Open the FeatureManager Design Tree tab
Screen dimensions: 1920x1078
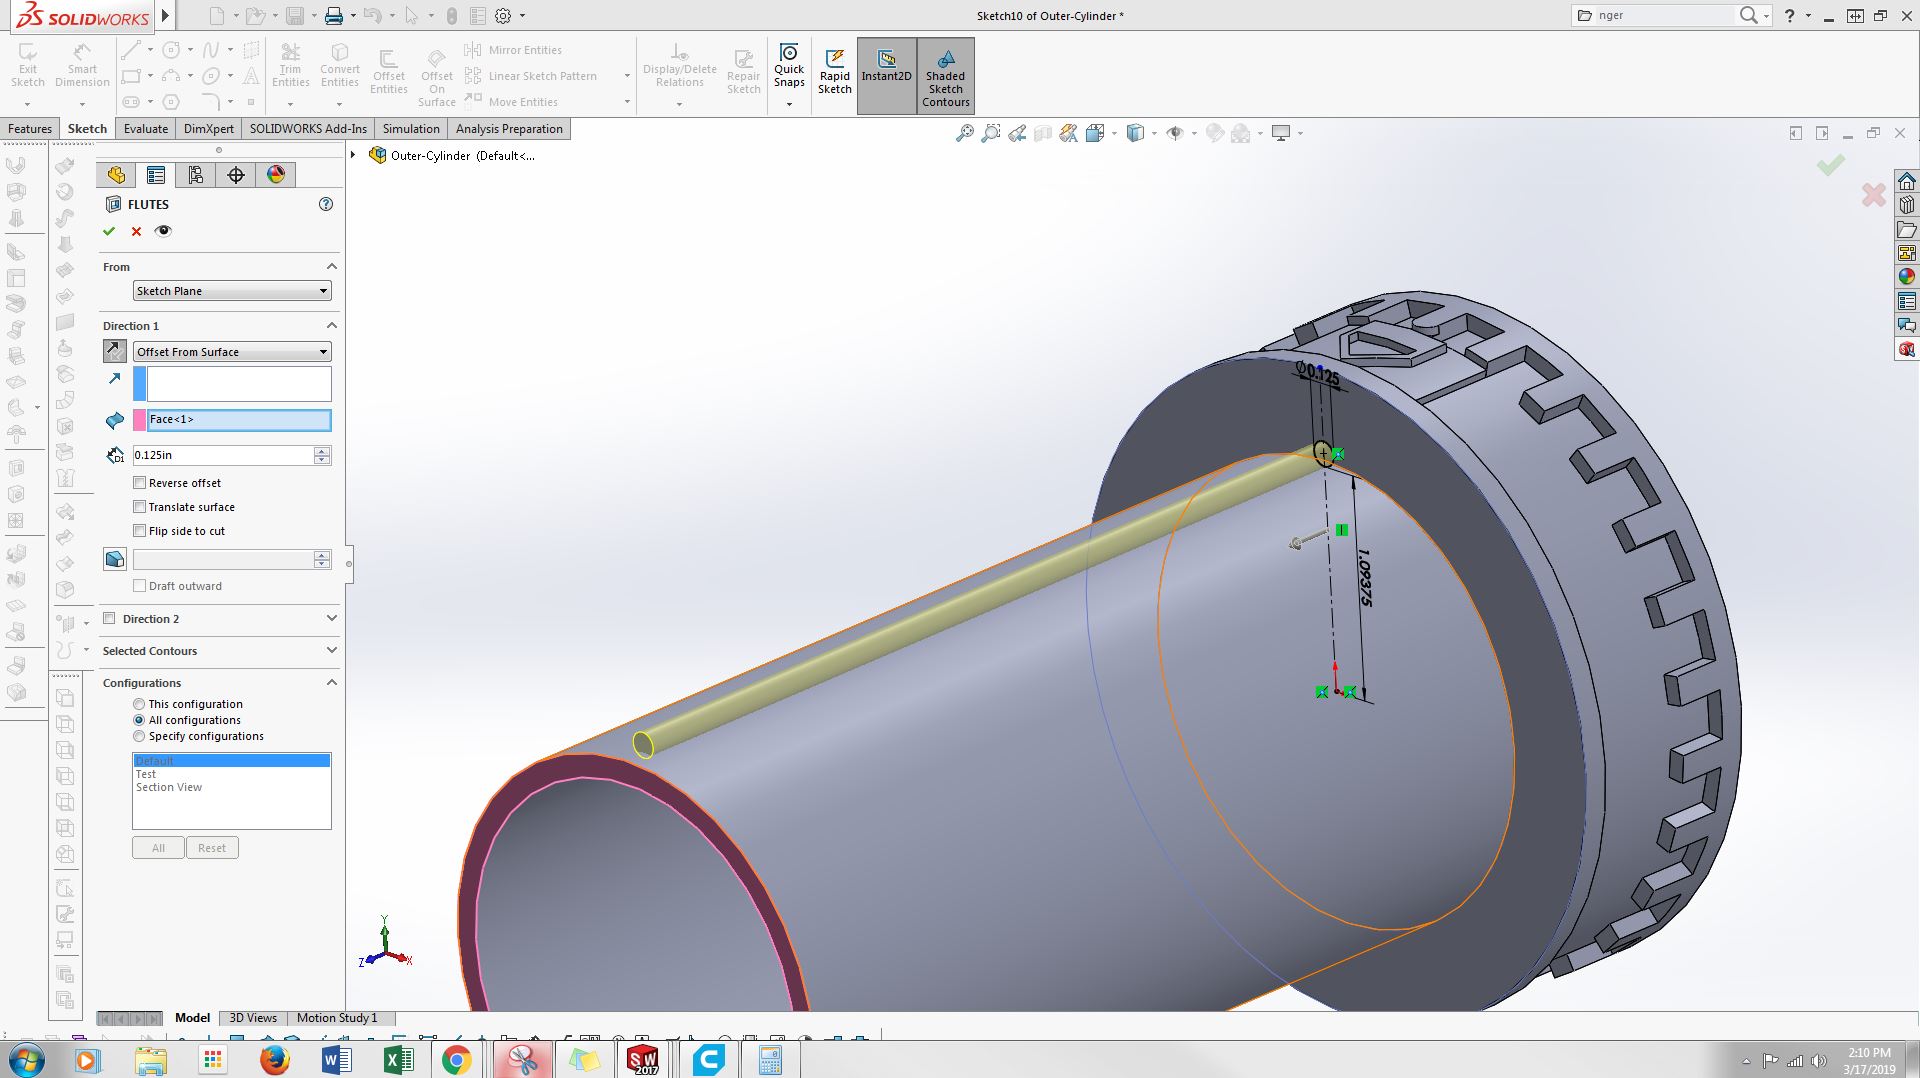point(116,175)
